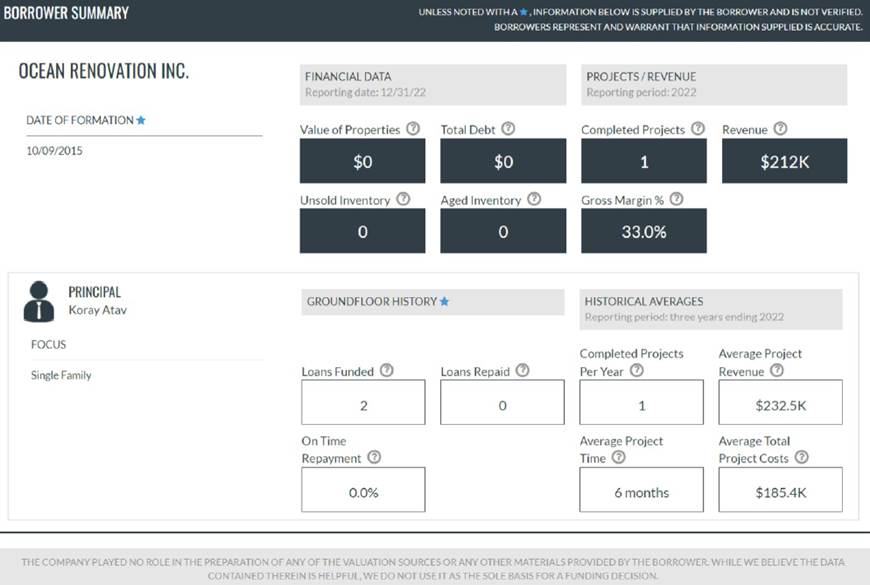Click the Loans Repaid question mark
This screenshot has height=585, width=870.
point(523,371)
